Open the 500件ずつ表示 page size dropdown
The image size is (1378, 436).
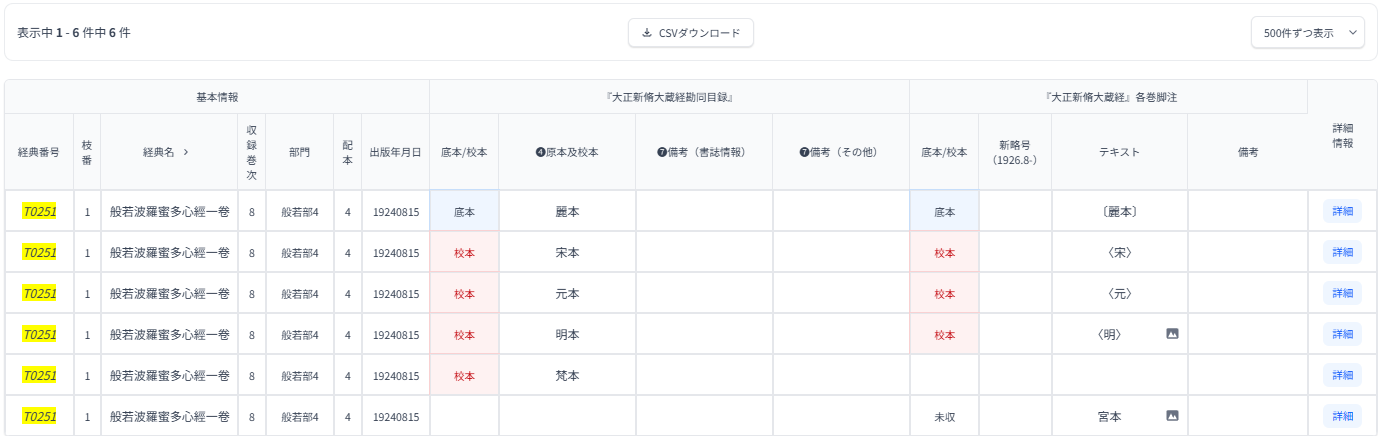pos(1307,33)
